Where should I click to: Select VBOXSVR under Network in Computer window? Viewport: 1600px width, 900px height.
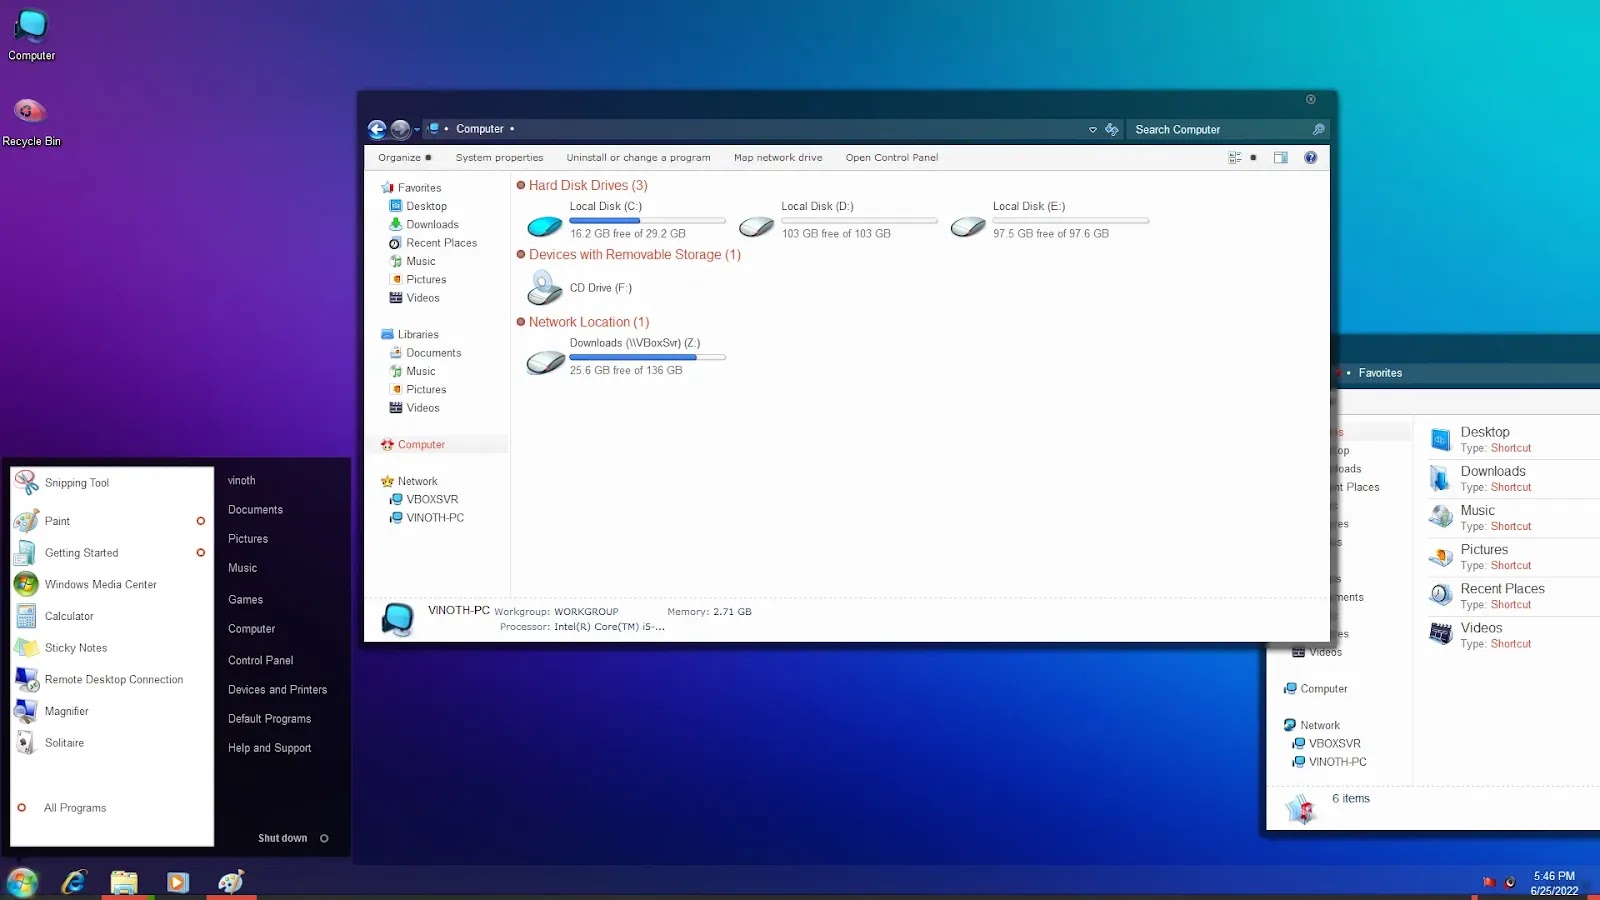point(432,499)
